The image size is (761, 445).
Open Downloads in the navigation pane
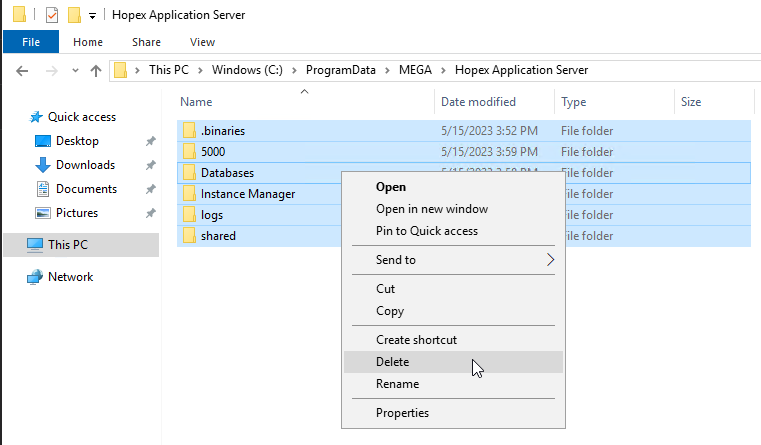coord(85,165)
